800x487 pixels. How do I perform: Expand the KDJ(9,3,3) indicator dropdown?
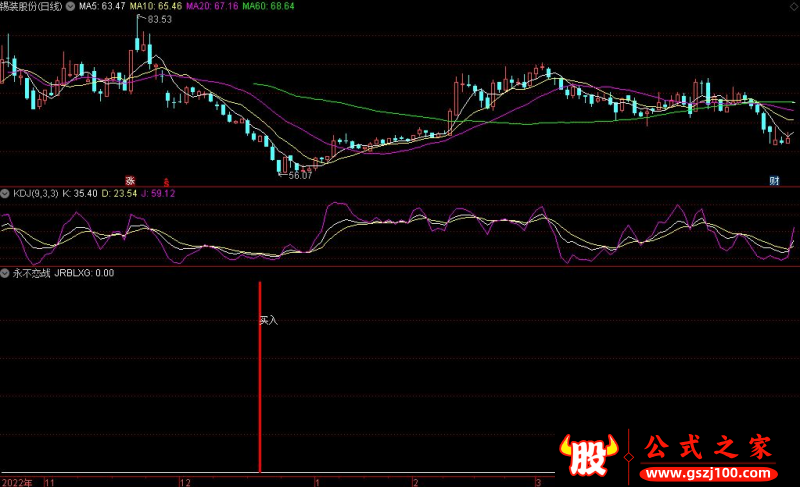[x=6, y=193]
